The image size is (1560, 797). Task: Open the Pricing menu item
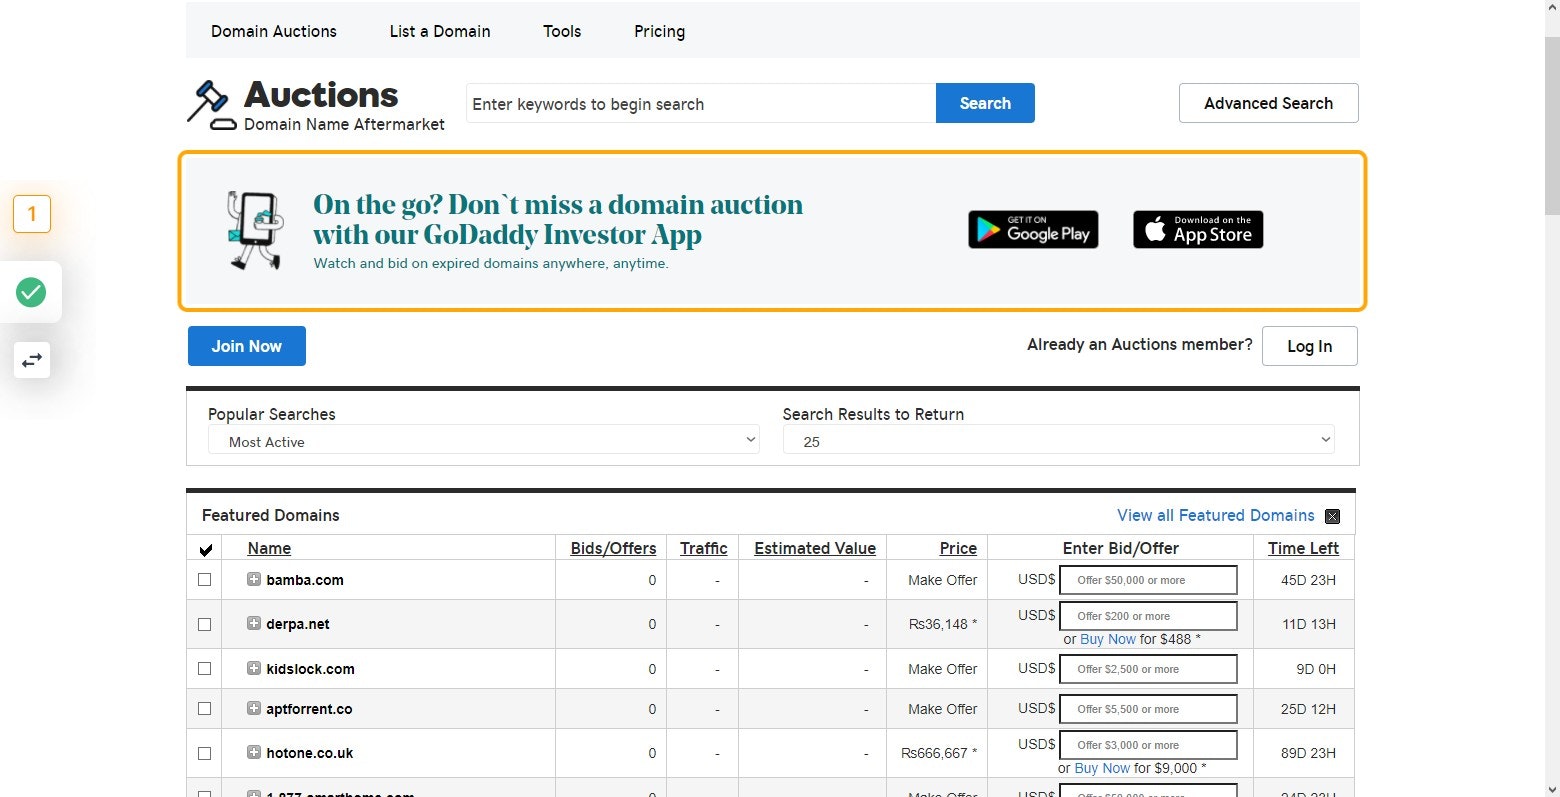[659, 31]
